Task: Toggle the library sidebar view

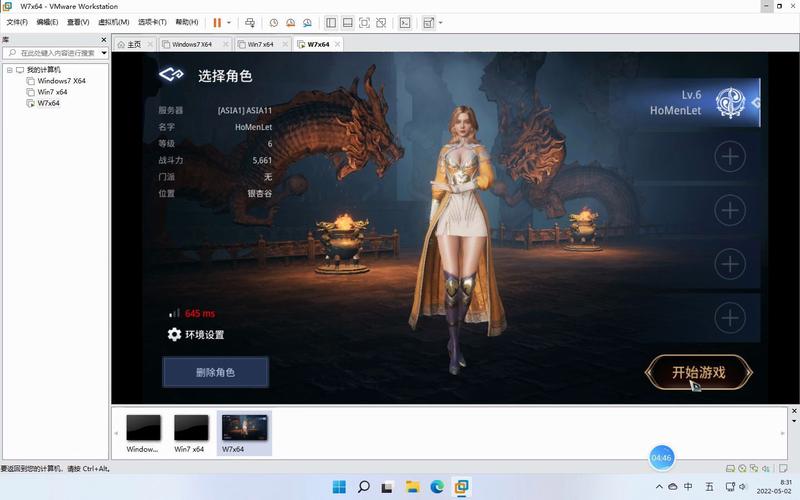Action: coord(331,23)
